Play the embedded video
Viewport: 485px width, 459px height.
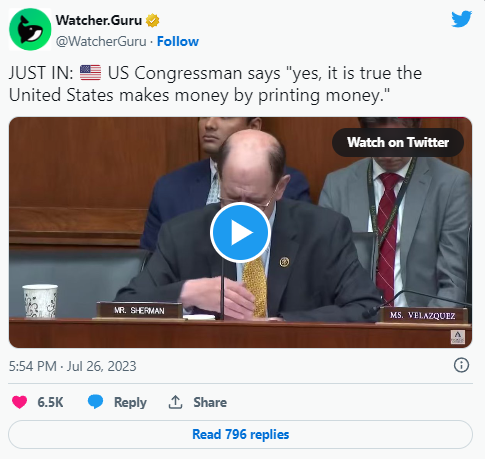240,232
